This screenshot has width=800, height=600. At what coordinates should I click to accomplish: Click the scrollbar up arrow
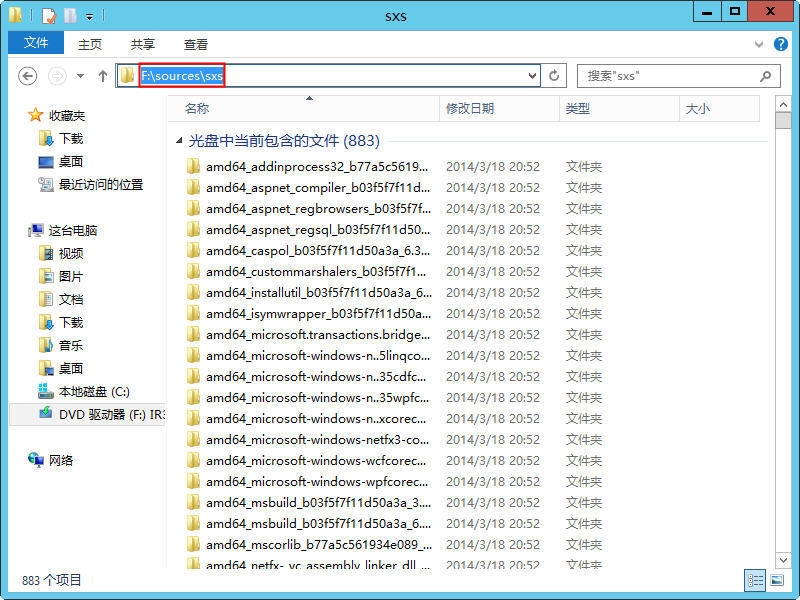point(783,104)
